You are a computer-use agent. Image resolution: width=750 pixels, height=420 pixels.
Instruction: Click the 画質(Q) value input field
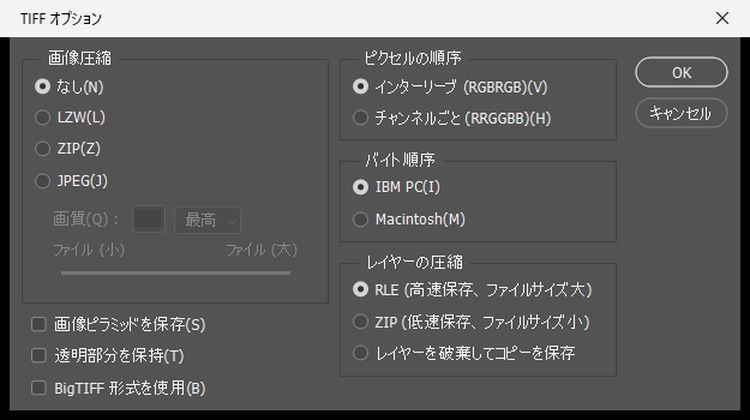(x=149, y=219)
